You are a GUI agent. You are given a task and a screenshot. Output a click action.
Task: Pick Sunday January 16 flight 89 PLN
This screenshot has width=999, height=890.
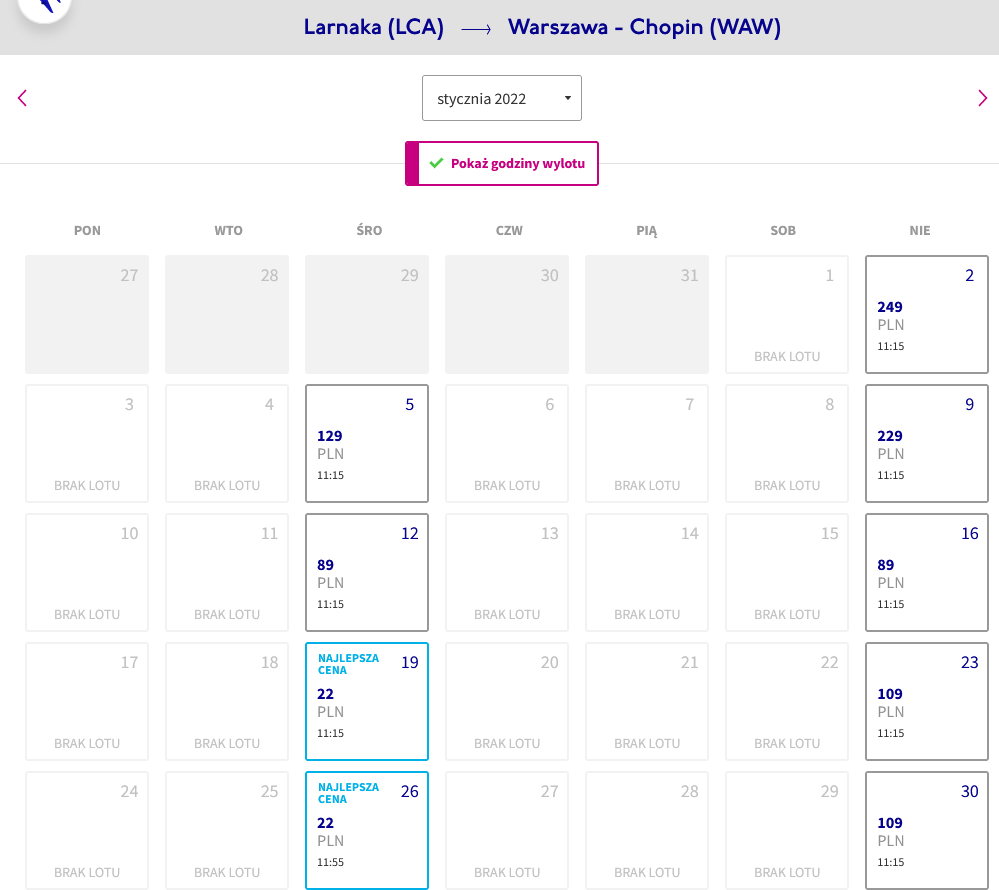pyautogui.click(x=926, y=573)
